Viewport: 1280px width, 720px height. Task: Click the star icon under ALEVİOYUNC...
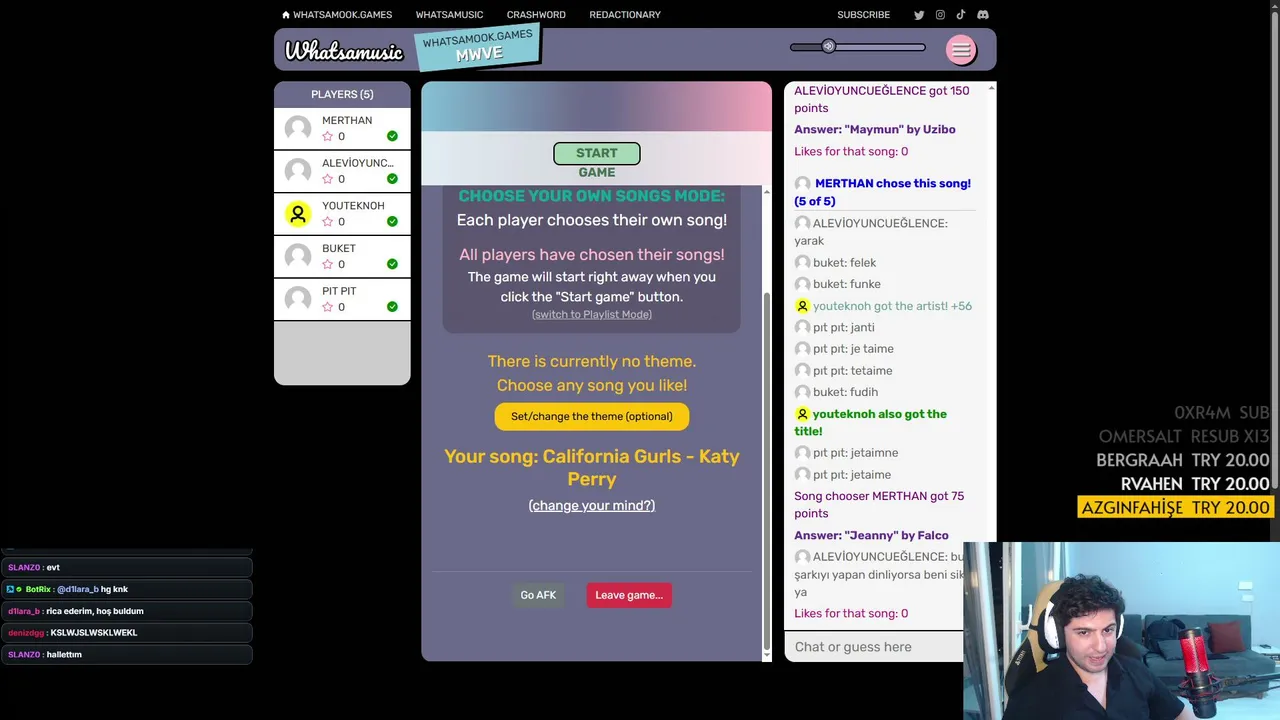point(327,179)
